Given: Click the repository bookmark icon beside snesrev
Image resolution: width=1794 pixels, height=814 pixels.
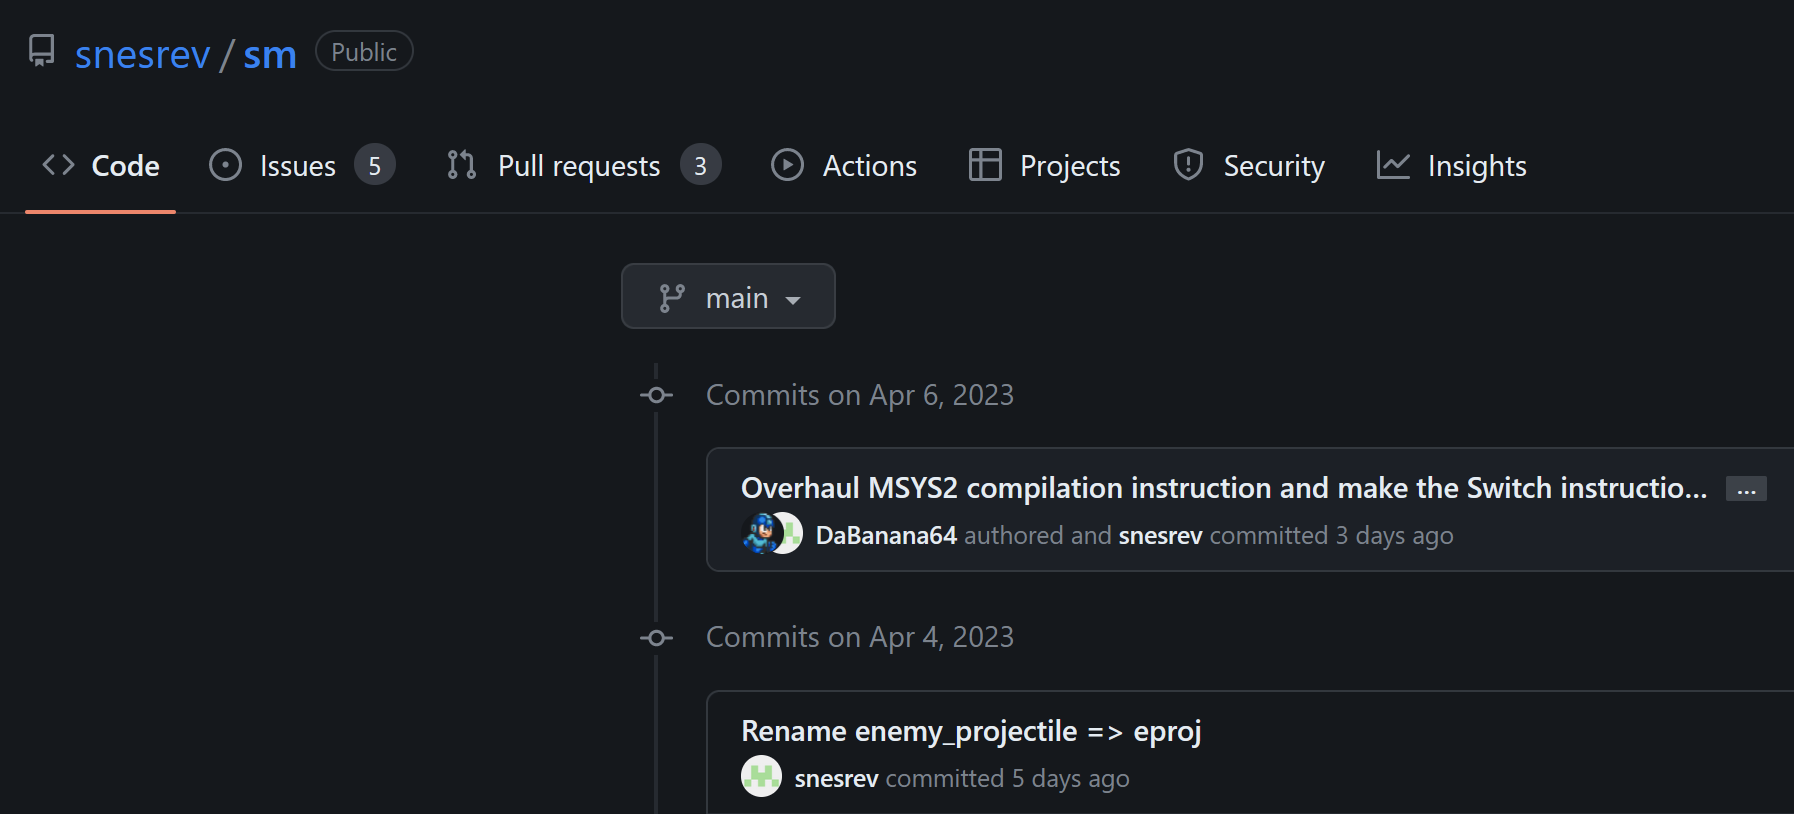Looking at the screenshot, I should coord(40,51).
